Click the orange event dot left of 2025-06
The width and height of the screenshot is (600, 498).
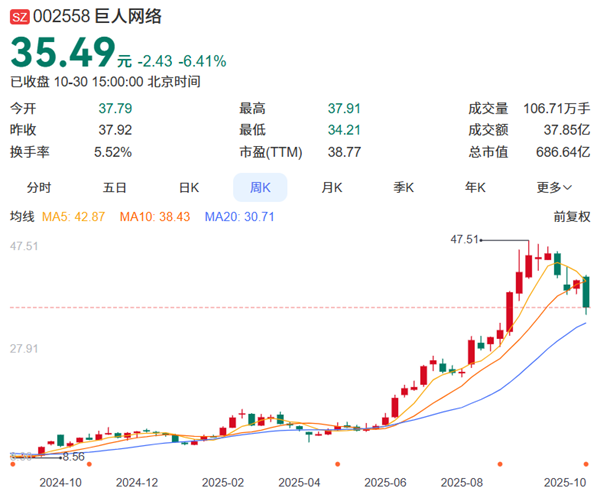338,464
